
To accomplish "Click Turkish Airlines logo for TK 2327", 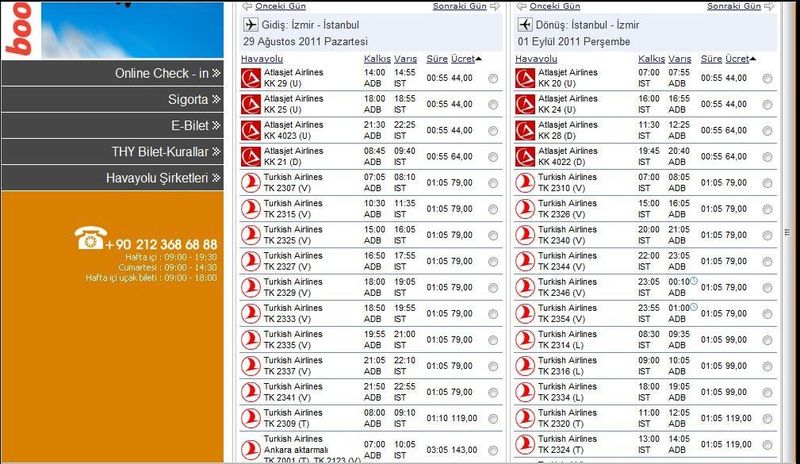I will coord(251,261).
